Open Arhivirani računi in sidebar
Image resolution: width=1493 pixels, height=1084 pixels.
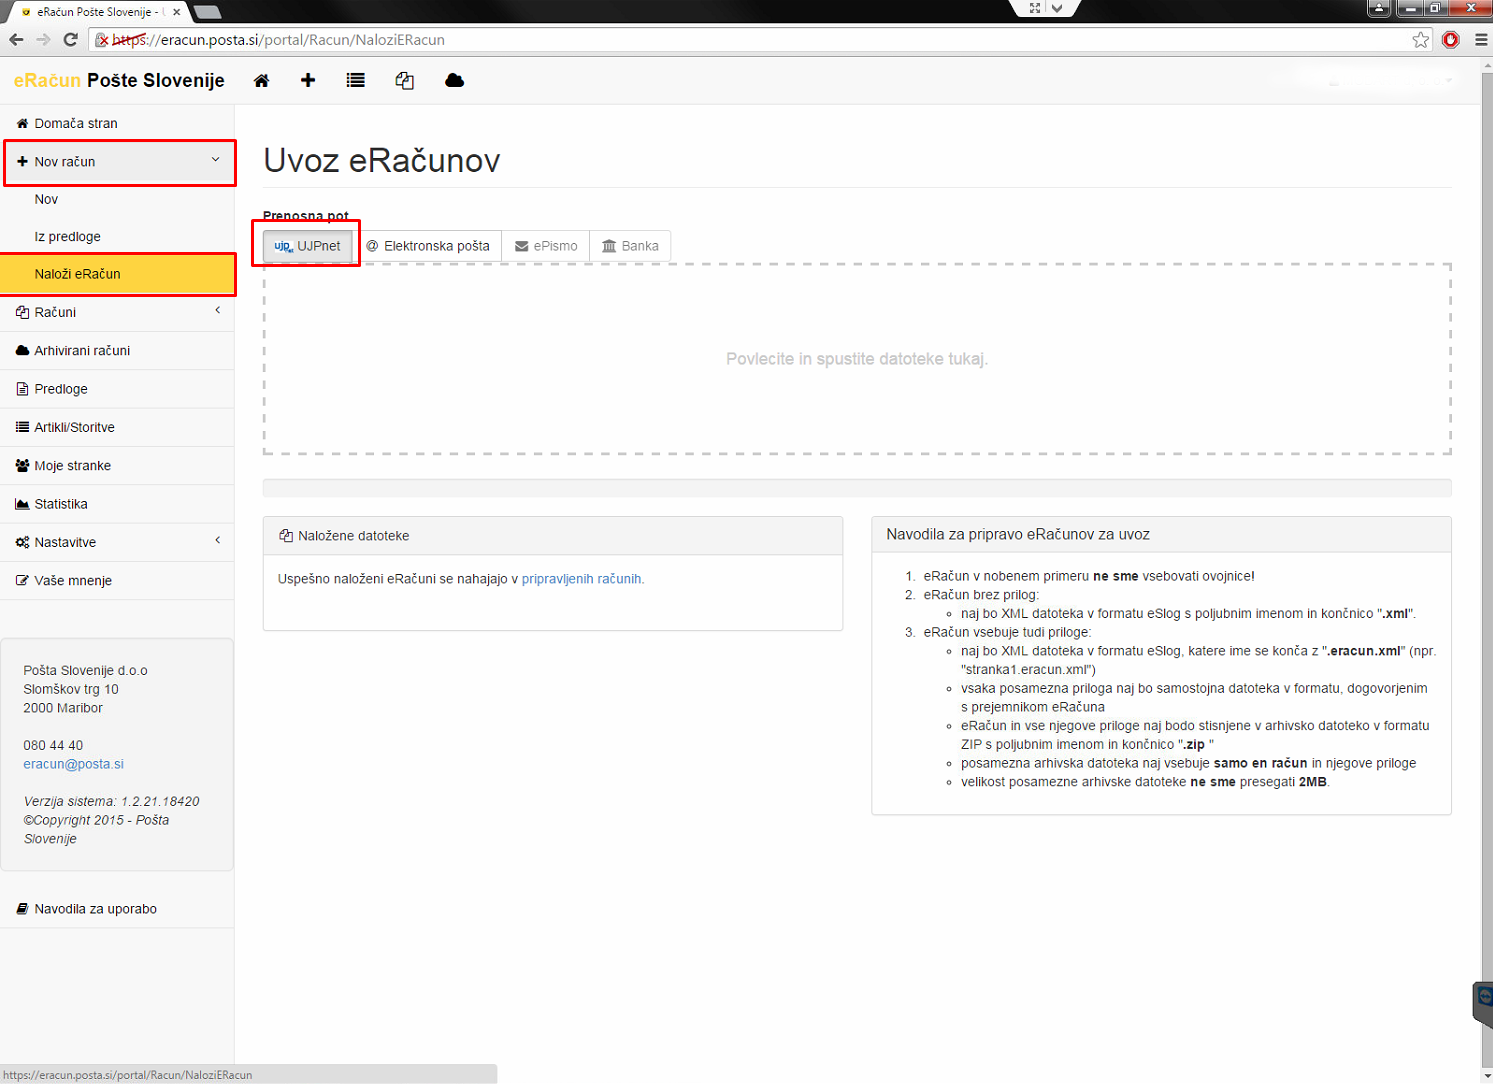117,350
